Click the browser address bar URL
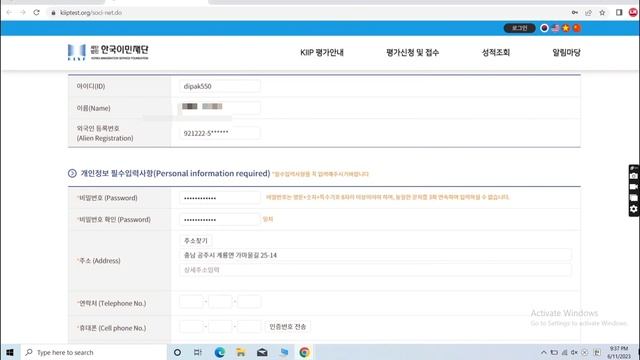Viewport: 640px width, 360px height. 91,13
